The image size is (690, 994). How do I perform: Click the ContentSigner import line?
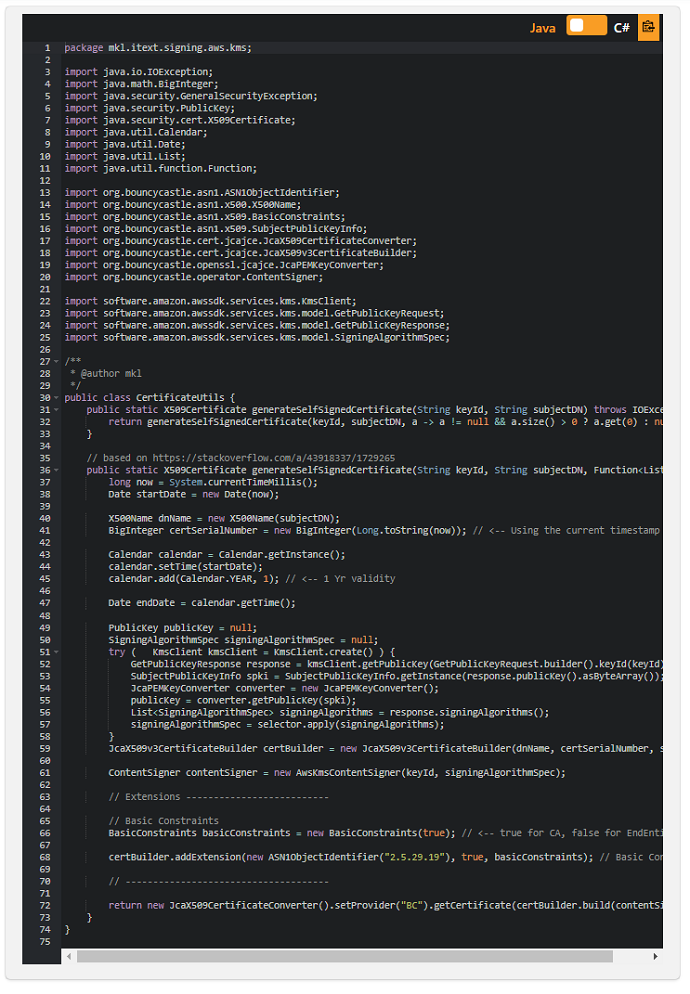pos(193,276)
